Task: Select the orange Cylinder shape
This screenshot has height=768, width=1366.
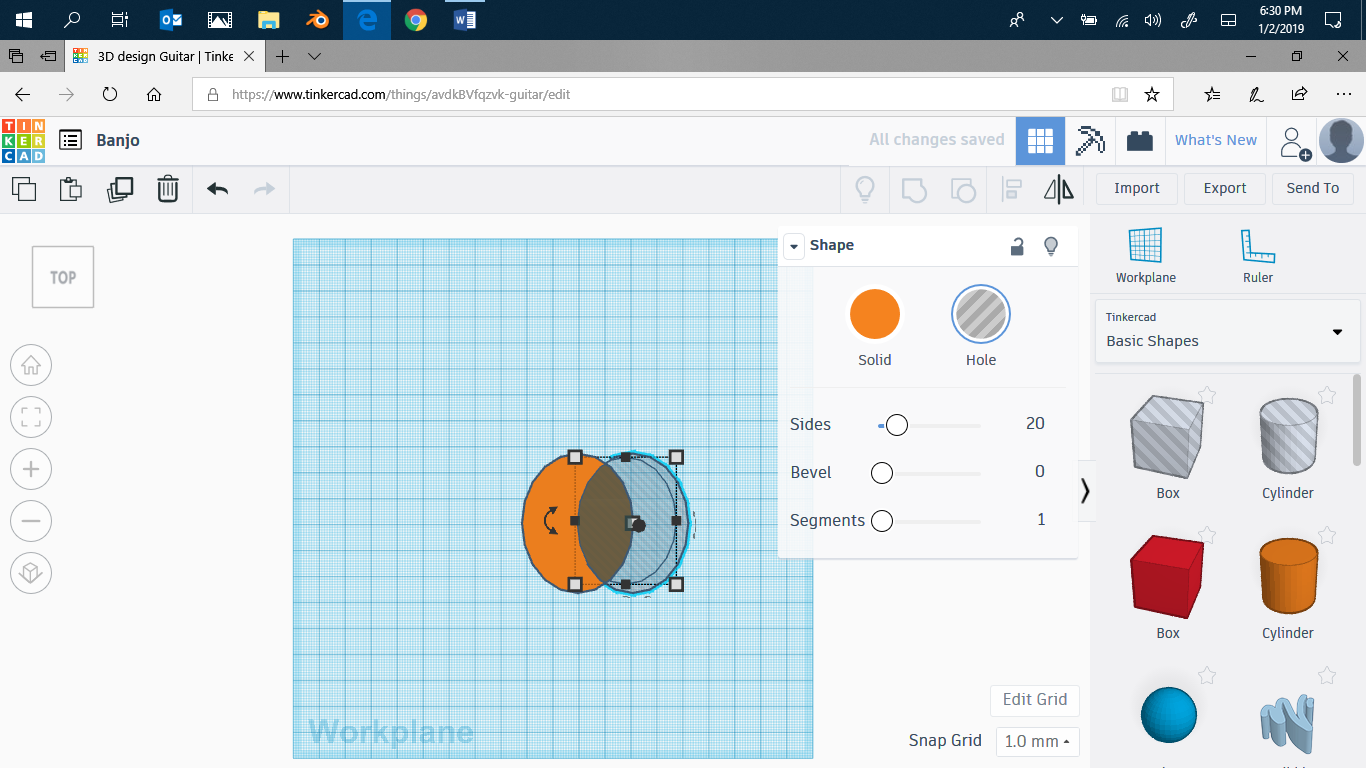Action: point(1288,576)
